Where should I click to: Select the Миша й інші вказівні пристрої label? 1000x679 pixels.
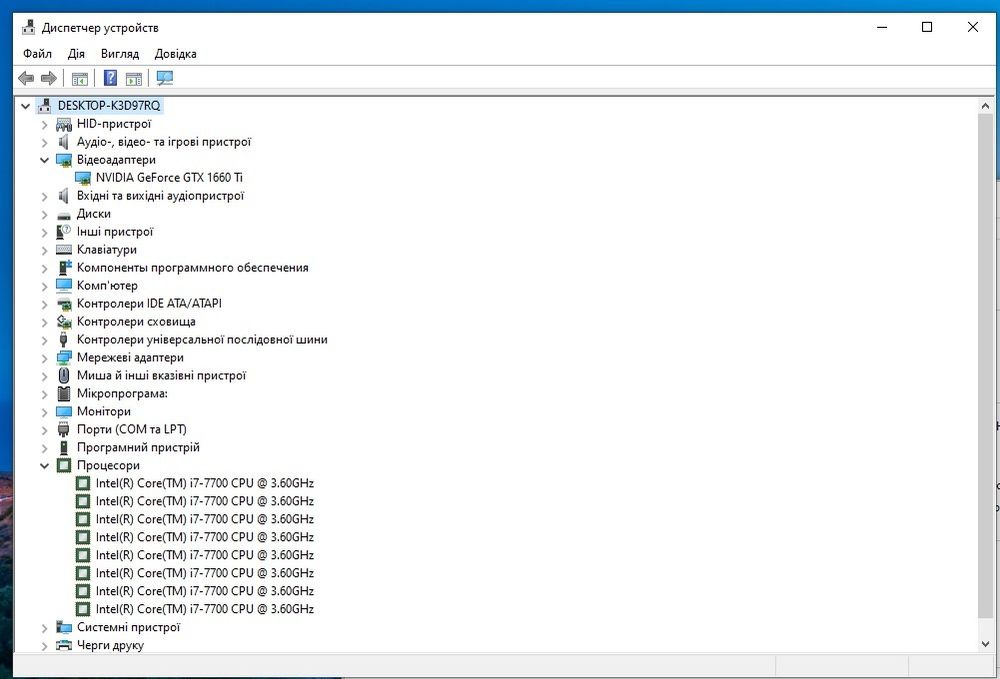click(161, 376)
